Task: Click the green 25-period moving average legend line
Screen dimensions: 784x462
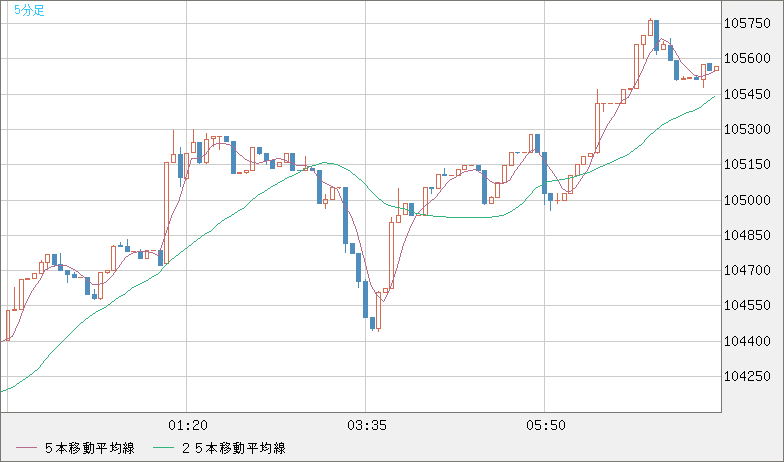Action: tap(163, 448)
